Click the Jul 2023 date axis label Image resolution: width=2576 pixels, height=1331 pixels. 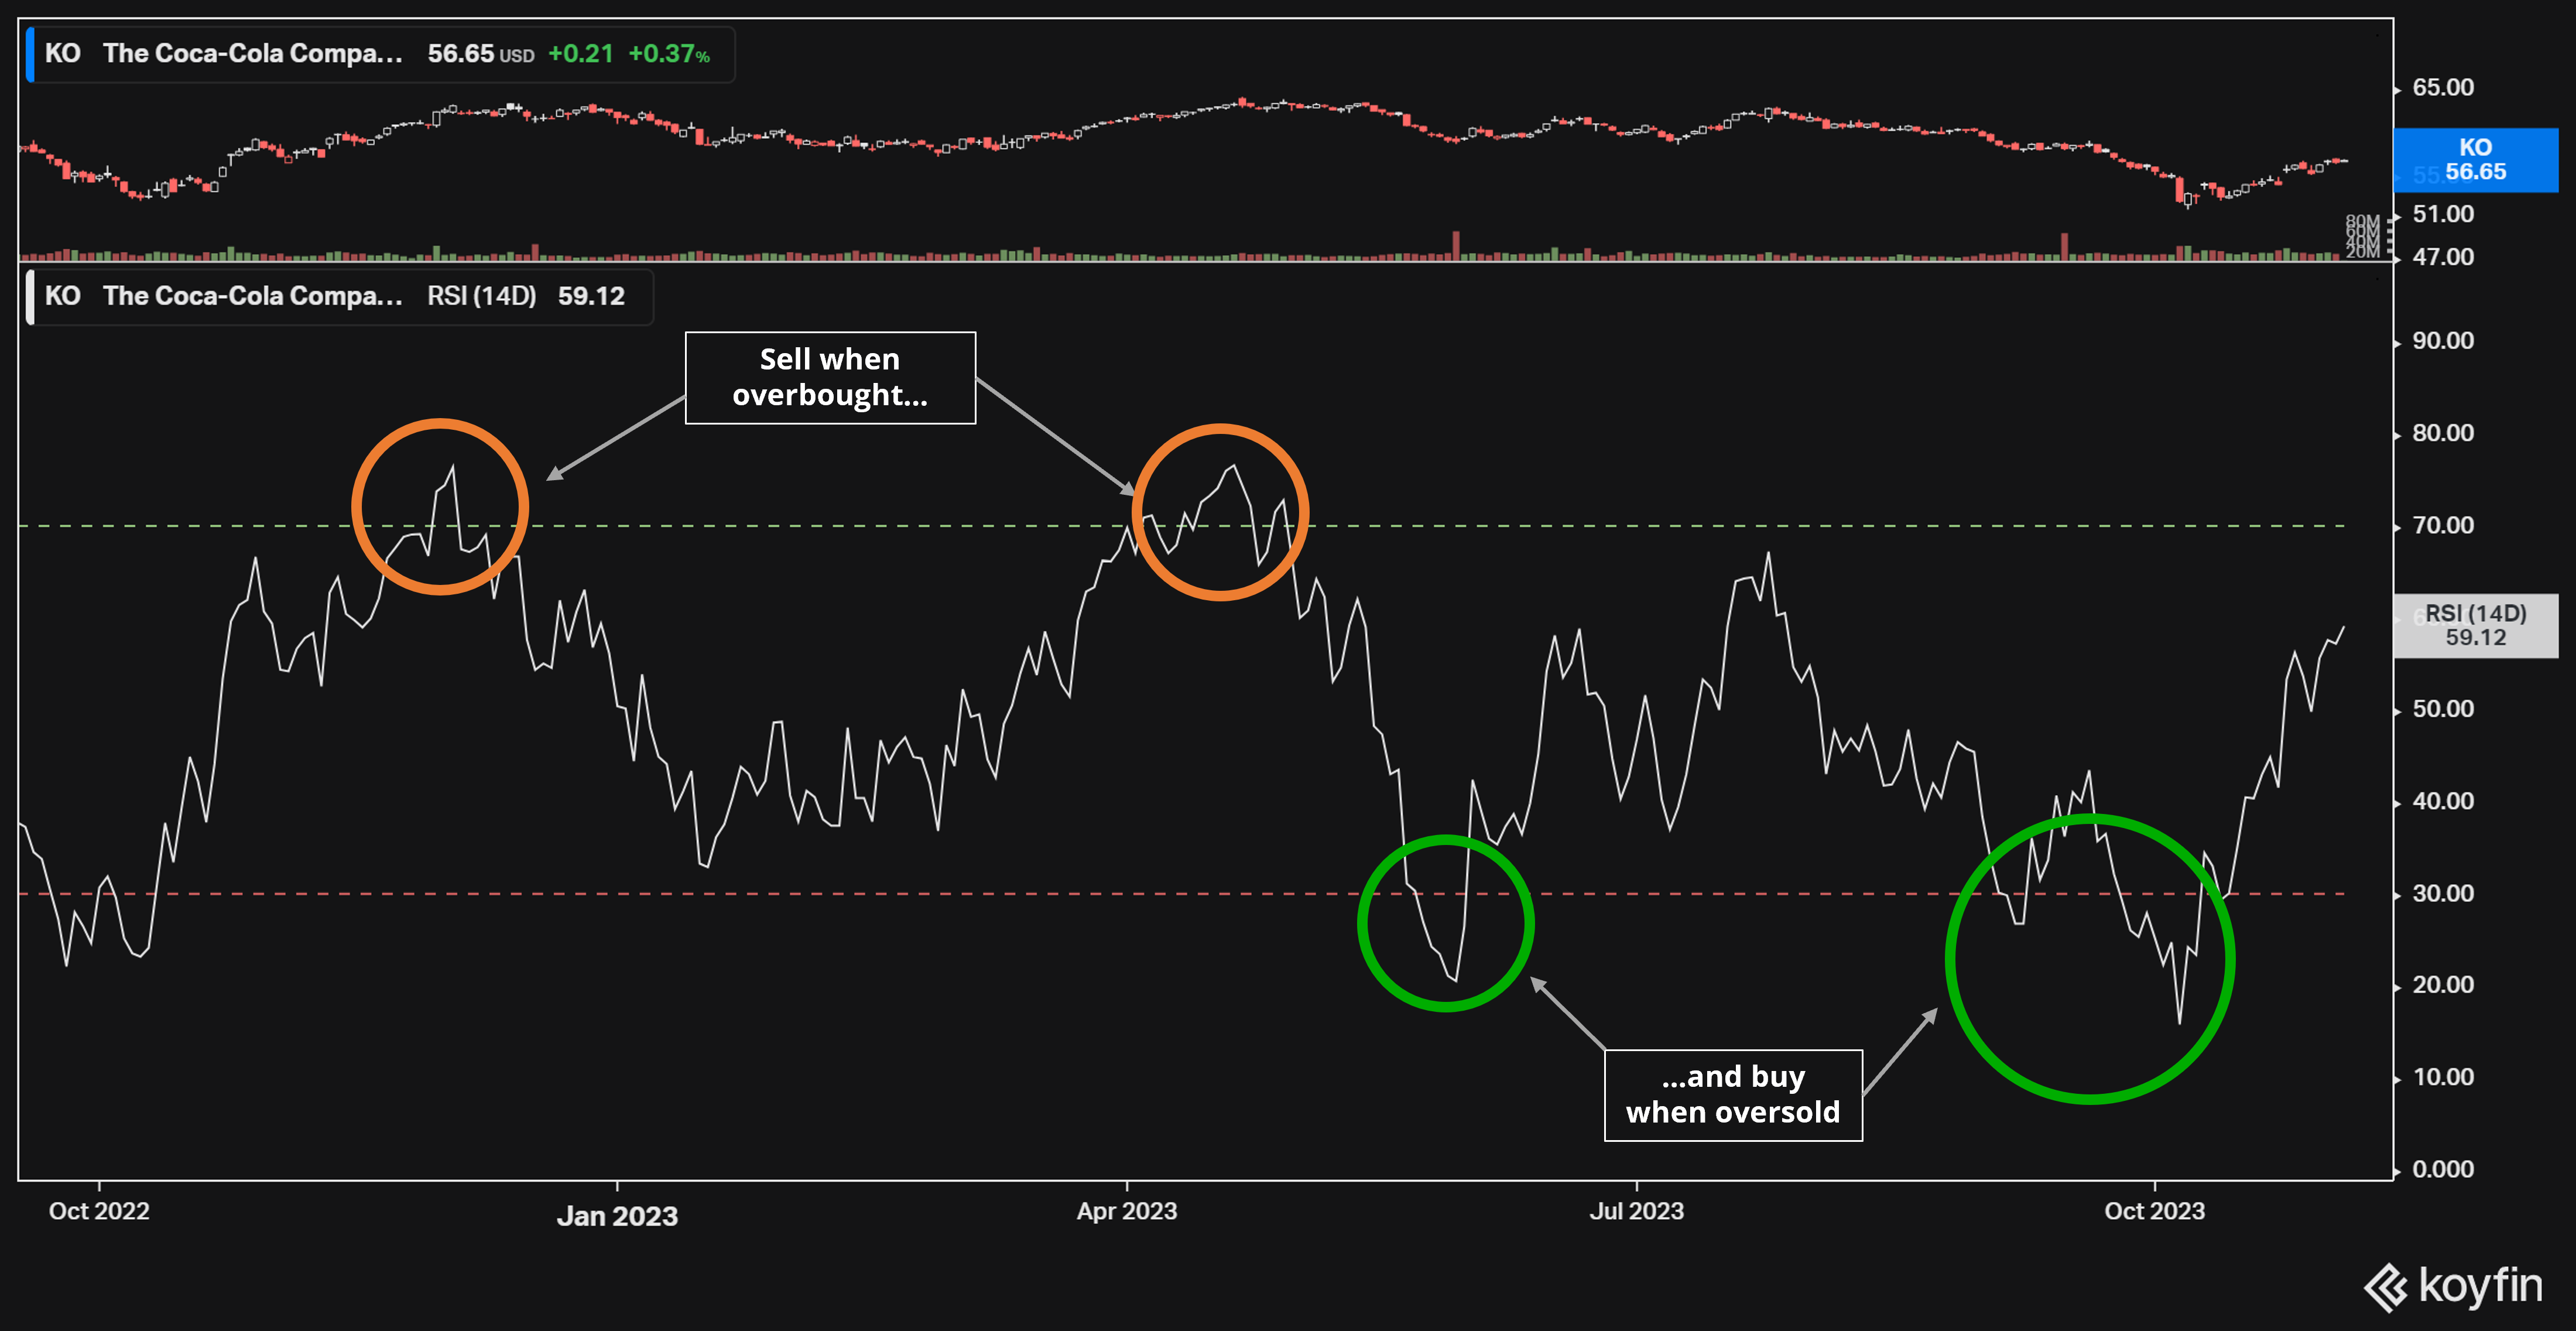(1636, 1211)
